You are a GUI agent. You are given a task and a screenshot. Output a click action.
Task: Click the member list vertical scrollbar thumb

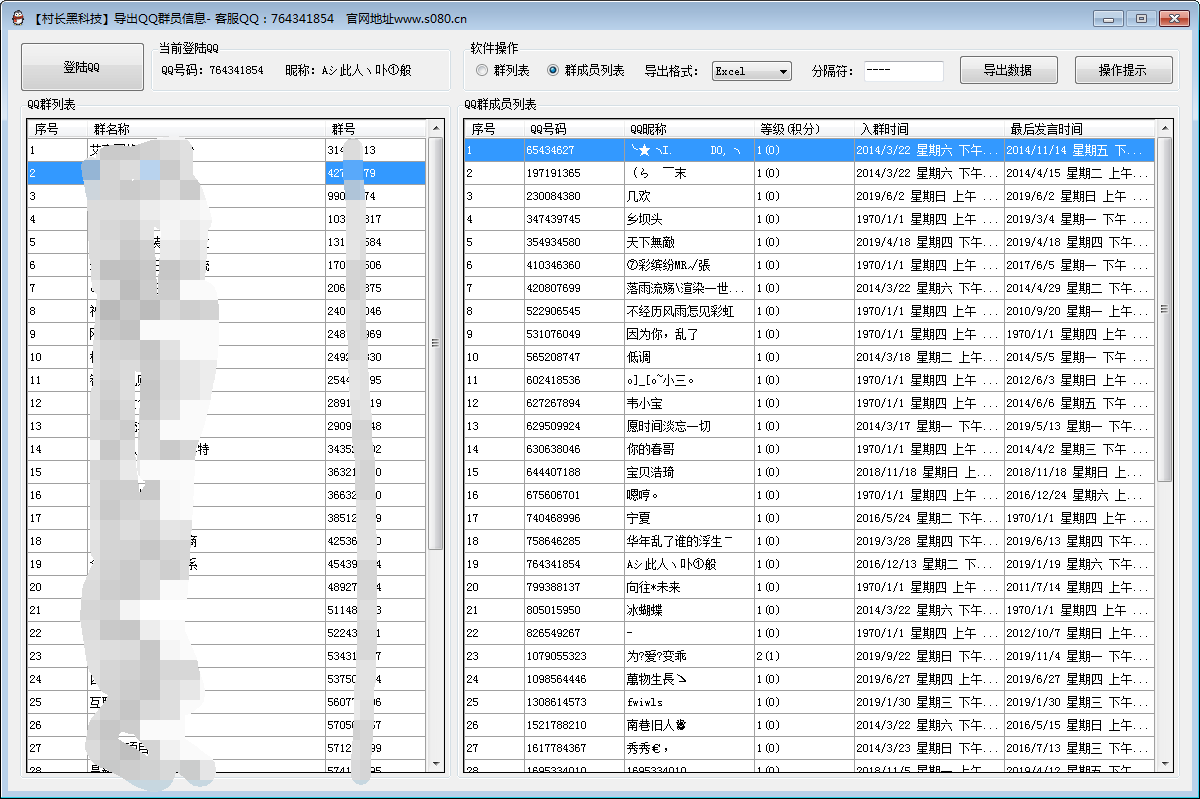[x=1164, y=310]
